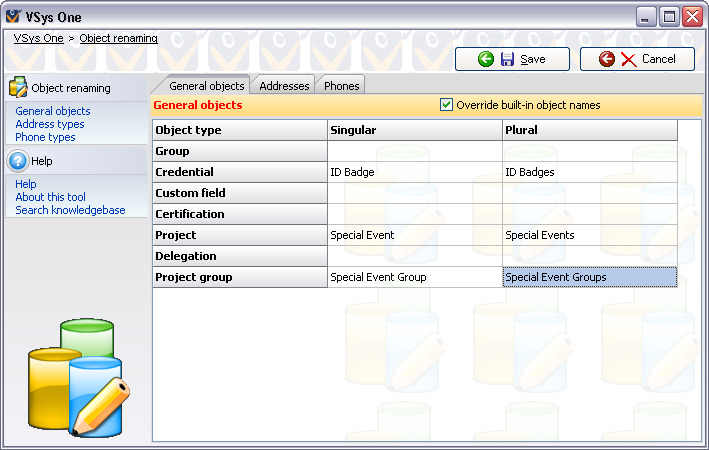The height and width of the screenshot is (450, 709).
Task: Edit the Special Event Group singular cell
Action: click(415, 277)
